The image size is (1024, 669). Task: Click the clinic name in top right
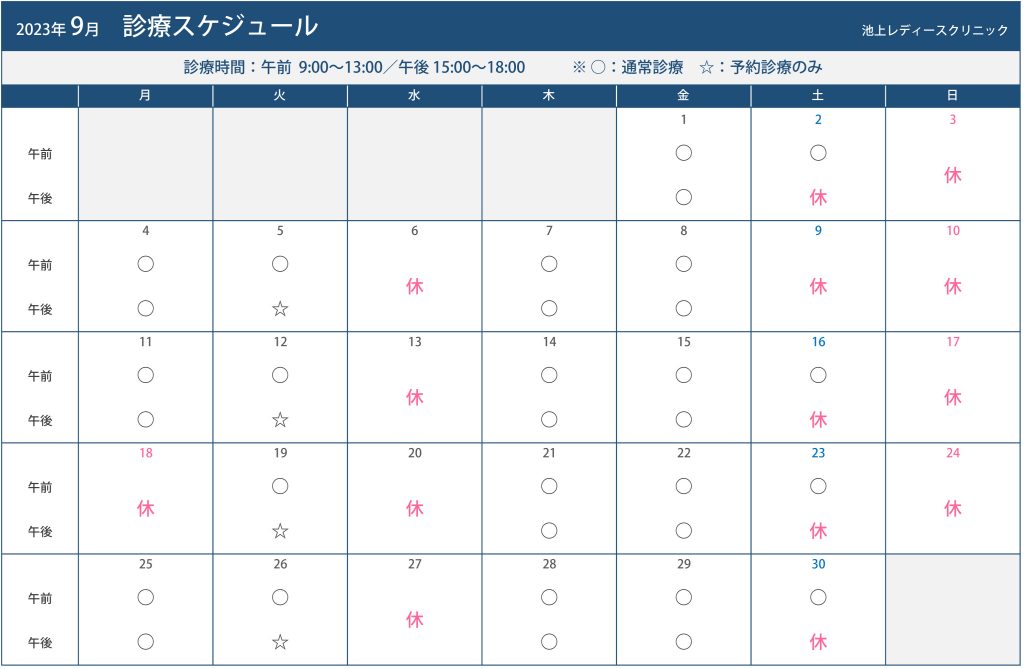[x=935, y=30]
